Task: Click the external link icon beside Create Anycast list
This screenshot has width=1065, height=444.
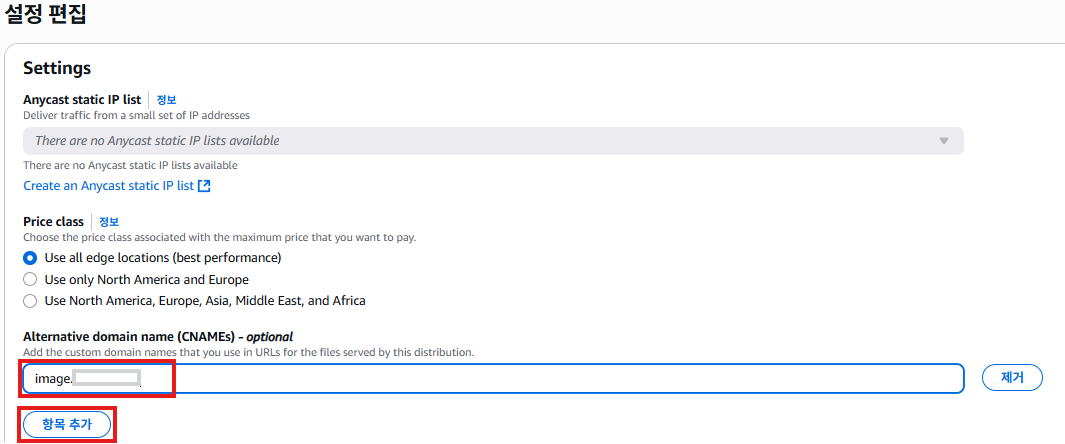Action: [204, 186]
